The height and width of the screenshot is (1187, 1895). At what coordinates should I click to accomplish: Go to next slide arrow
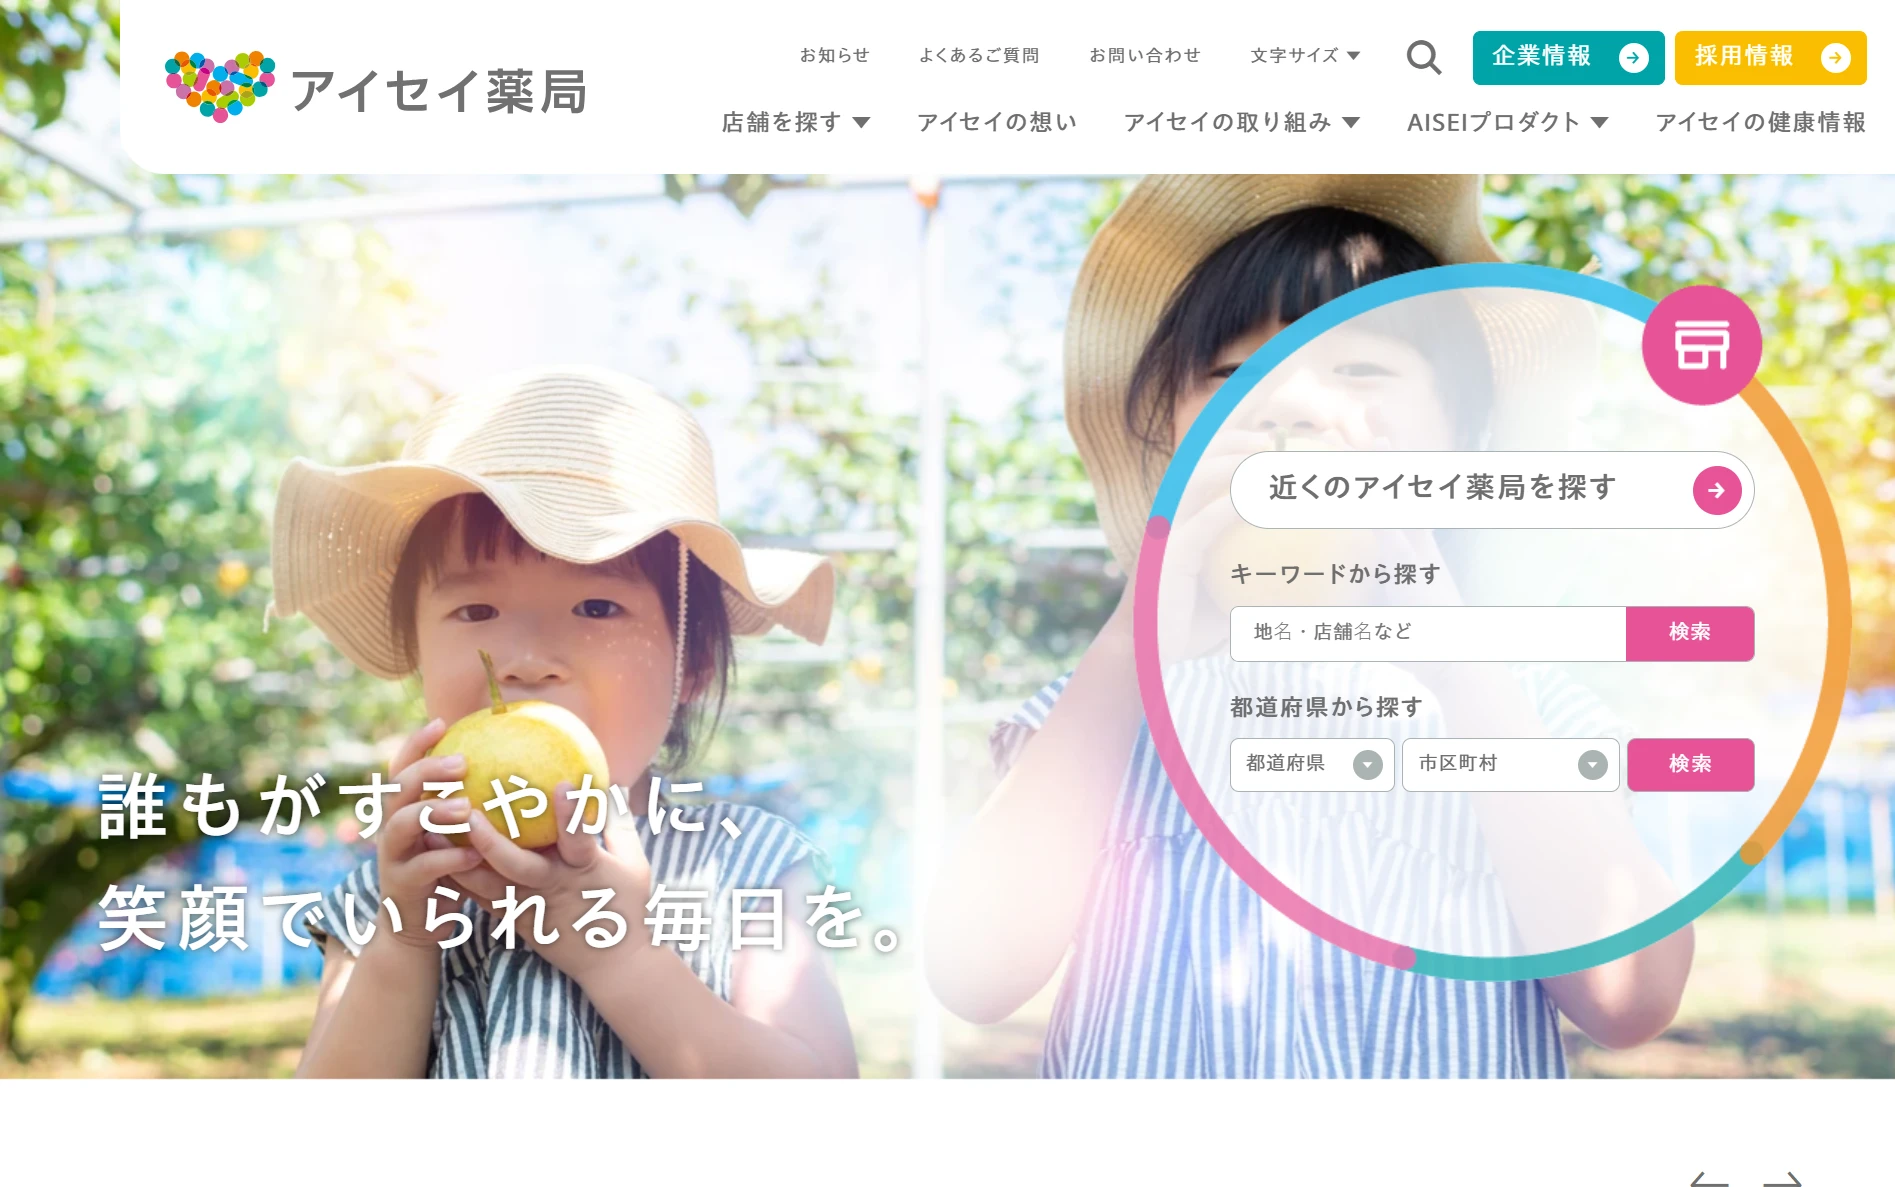click(x=1783, y=1179)
